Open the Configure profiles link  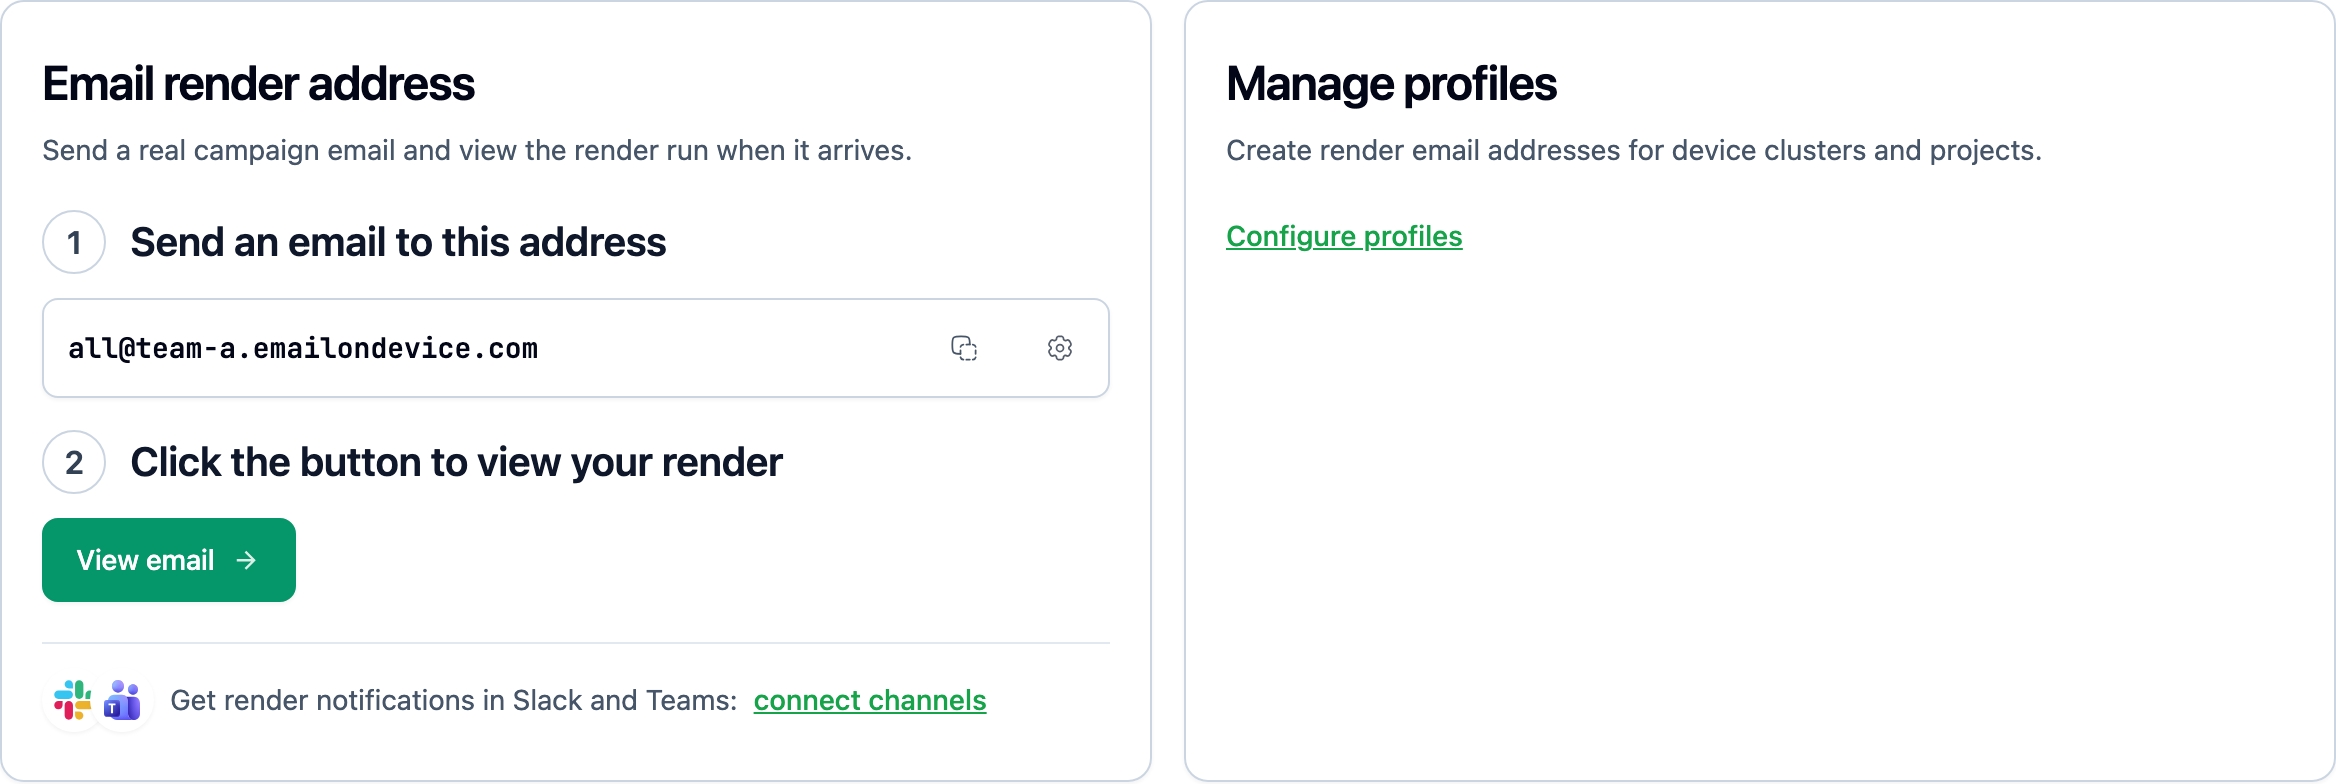click(1344, 236)
